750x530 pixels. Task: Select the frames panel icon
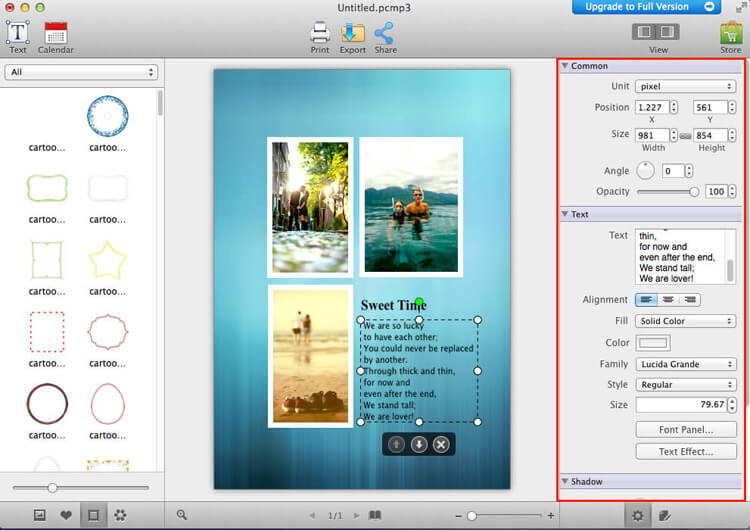93,515
